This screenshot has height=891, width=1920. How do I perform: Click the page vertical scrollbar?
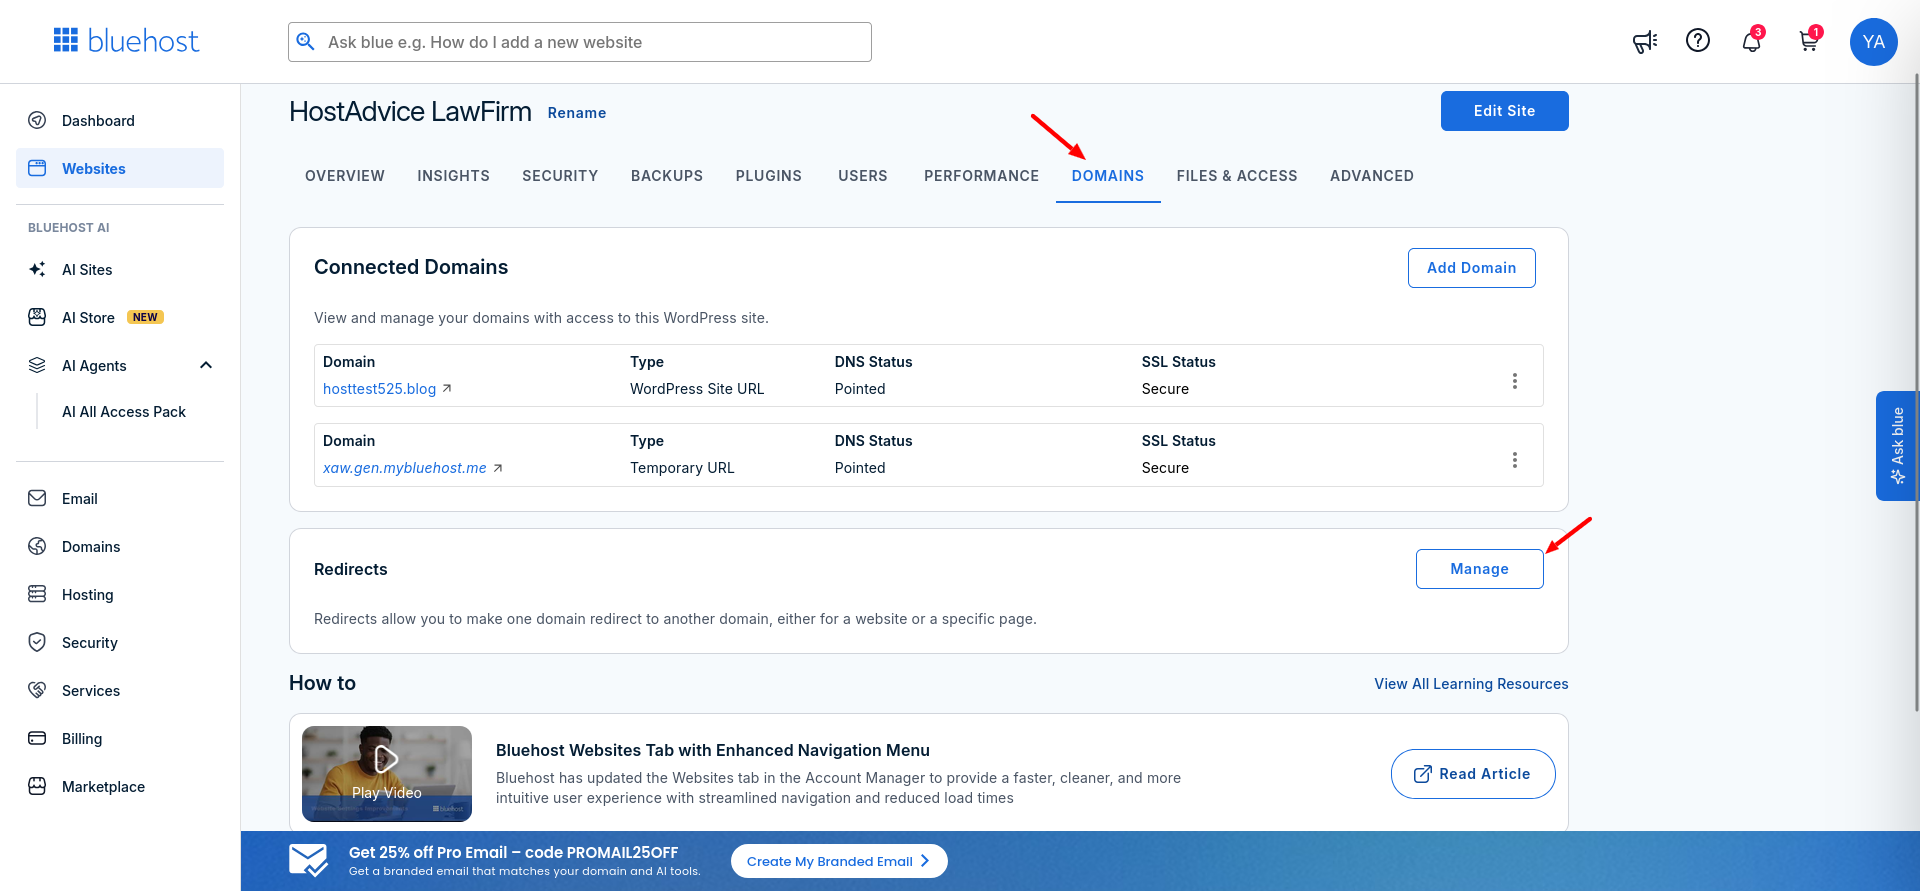[1915, 390]
